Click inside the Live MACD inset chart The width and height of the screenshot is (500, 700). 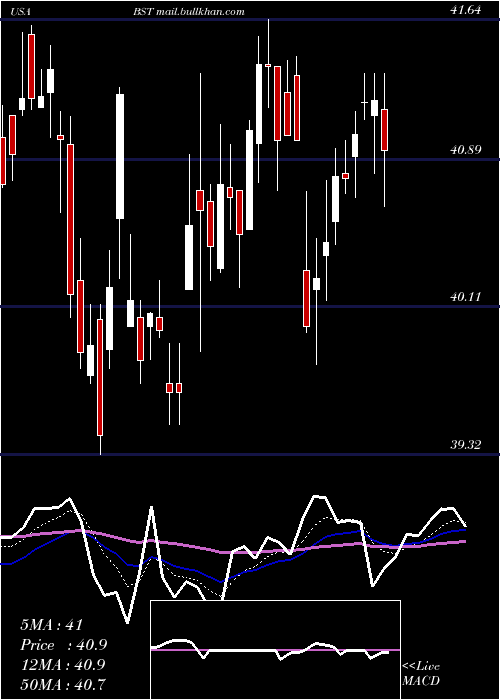(x=275, y=650)
